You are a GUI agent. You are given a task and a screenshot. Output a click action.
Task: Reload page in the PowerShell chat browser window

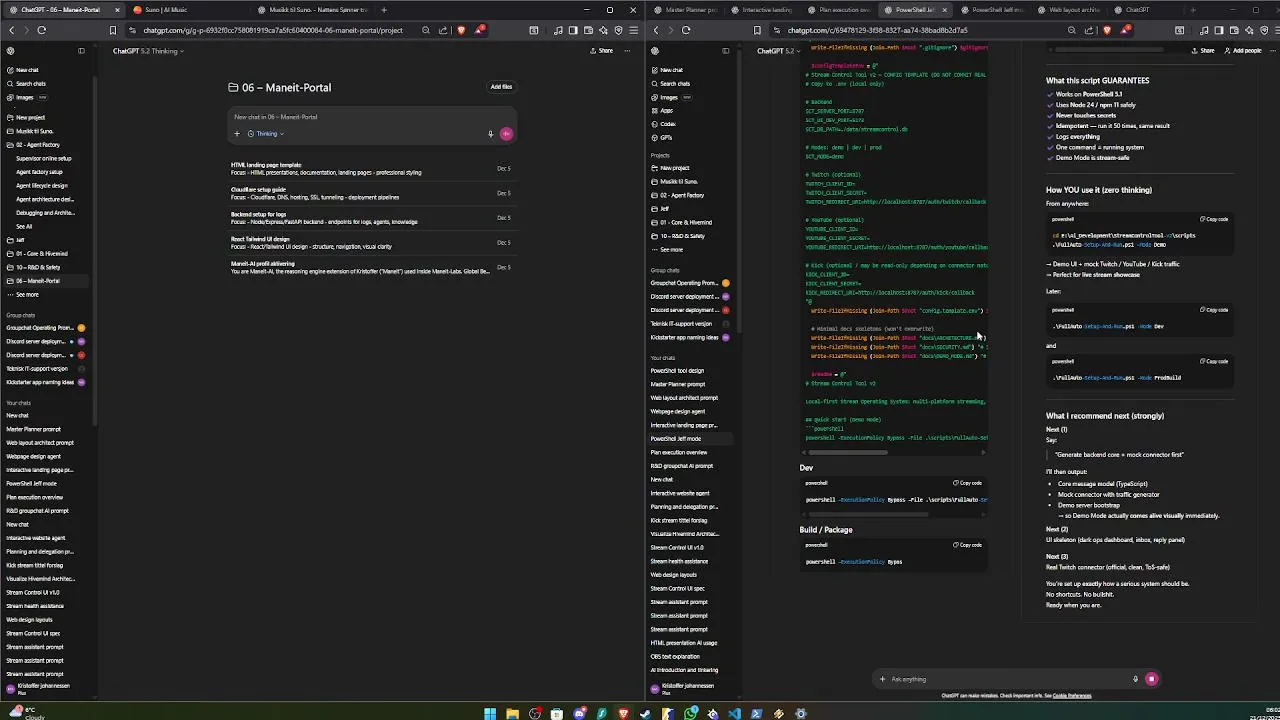click(x=685, y=30)
